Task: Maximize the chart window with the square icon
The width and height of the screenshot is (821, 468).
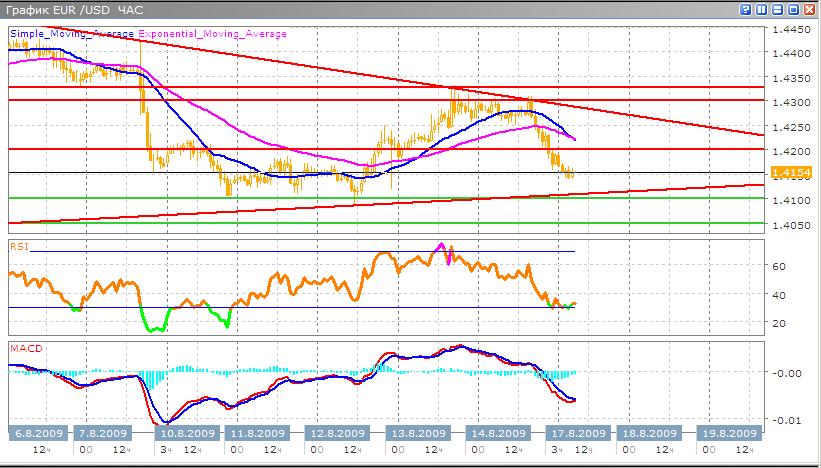Action: pos(793,9)
